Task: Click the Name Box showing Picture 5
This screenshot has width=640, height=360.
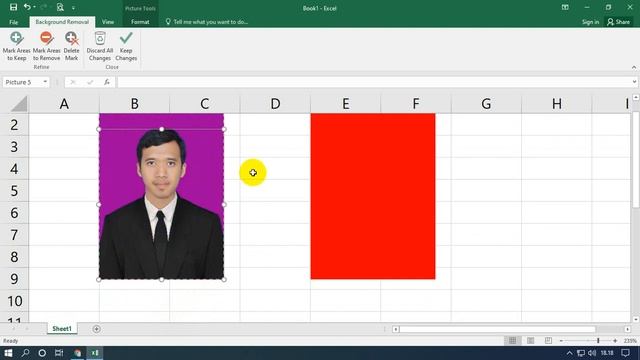Action: tap(22, 82)
